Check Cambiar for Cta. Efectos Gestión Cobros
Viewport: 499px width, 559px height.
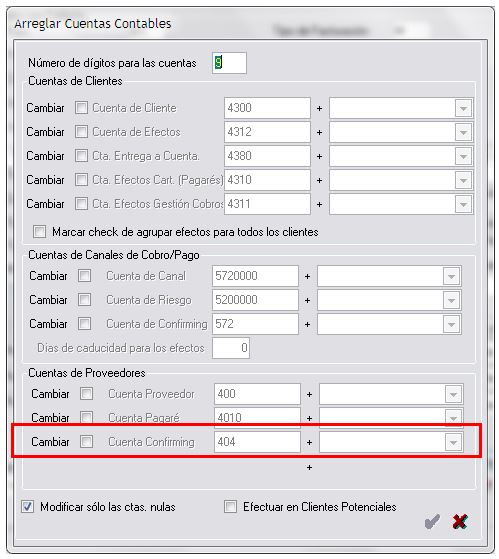tap(81, 204)
